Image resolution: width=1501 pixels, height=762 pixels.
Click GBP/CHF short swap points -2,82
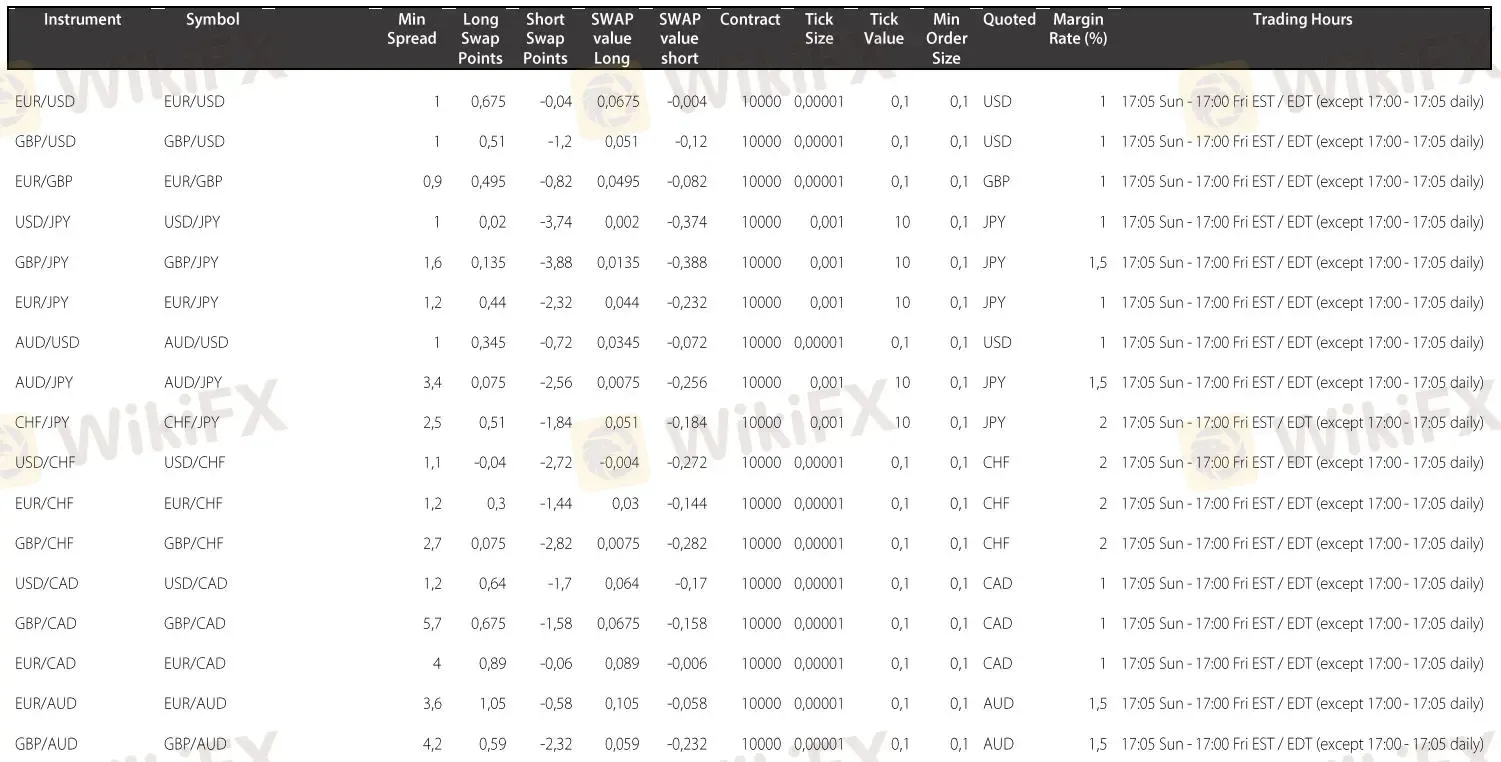556,543
